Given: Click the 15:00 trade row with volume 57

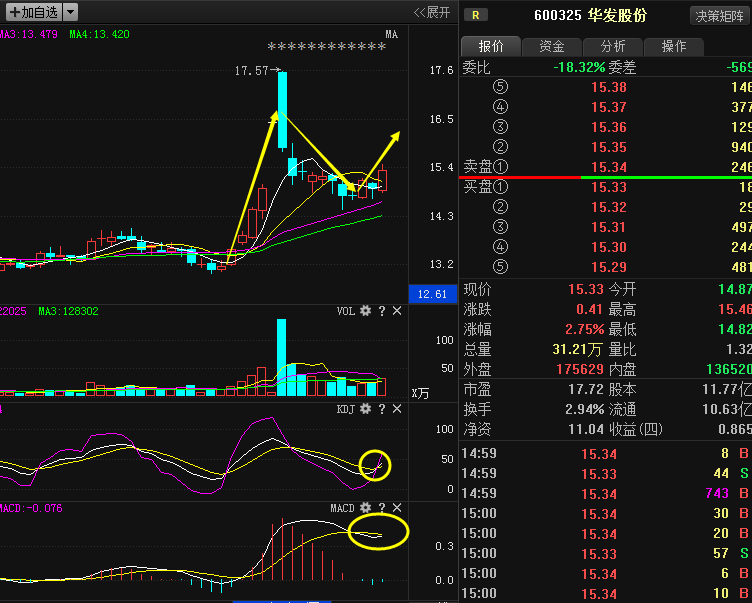Looking at the screenshot, I should [x=606, y=554].
